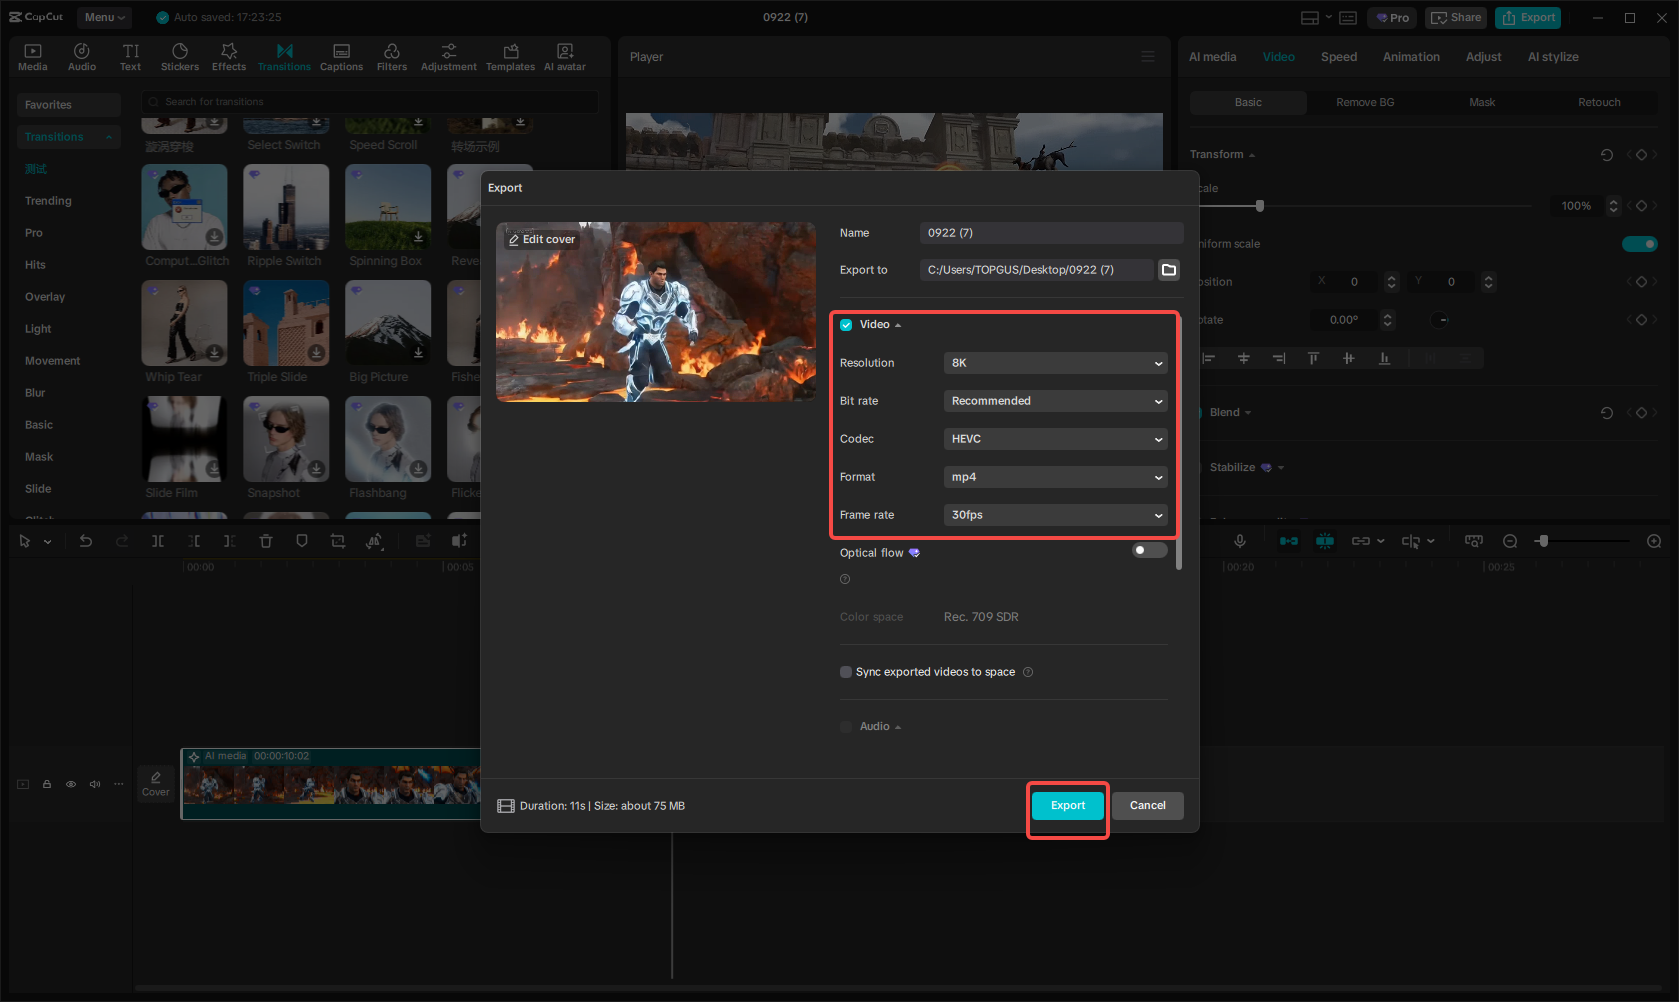The height and width of the screenshot is (1002, 1679).
Task: Click the Optical flow help question icon
Action: pos(845,579)
